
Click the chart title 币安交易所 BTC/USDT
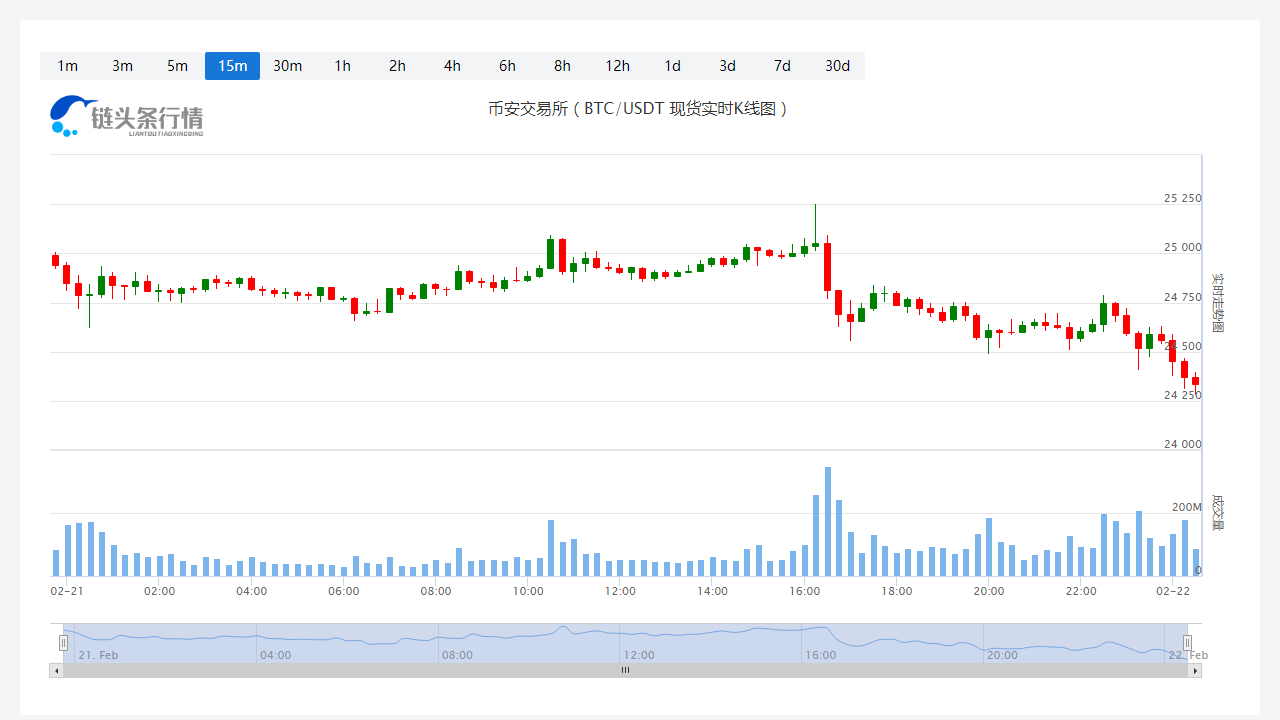(639, 109)
